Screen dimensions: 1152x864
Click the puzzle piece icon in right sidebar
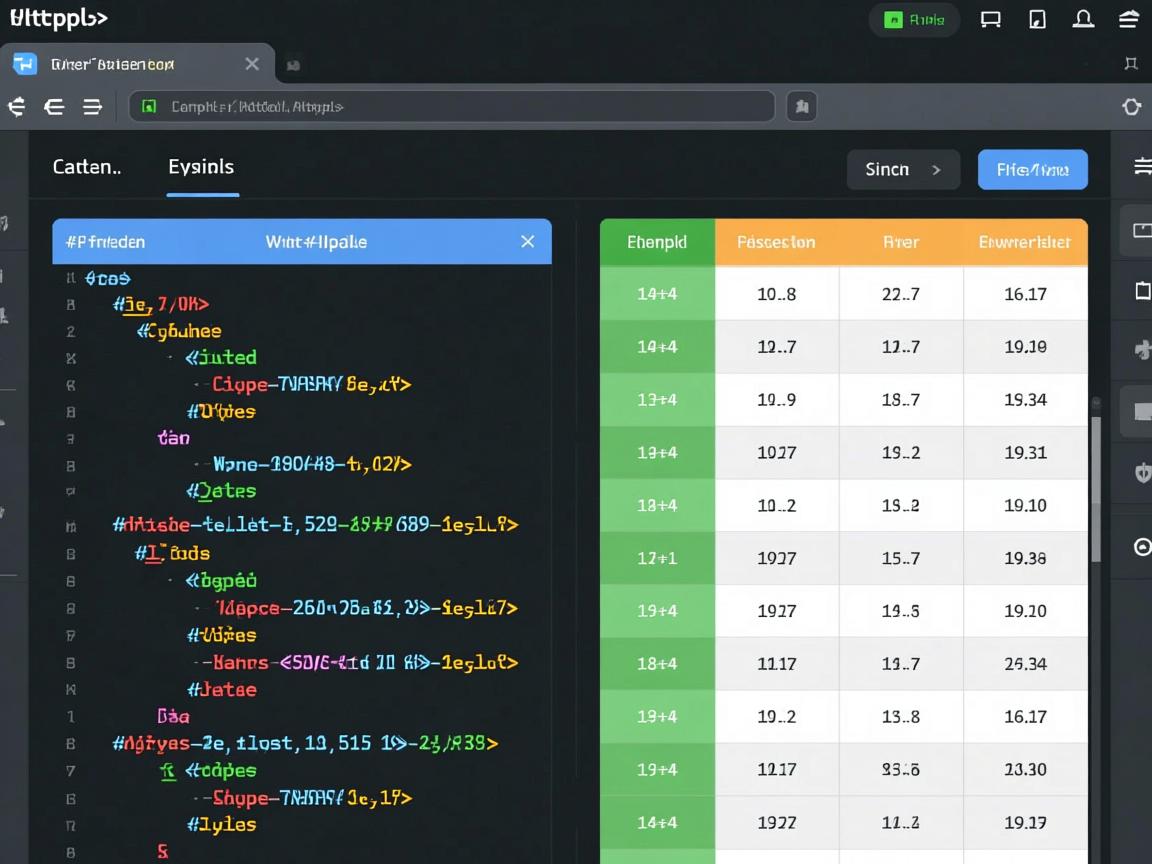pos(1142,350)
